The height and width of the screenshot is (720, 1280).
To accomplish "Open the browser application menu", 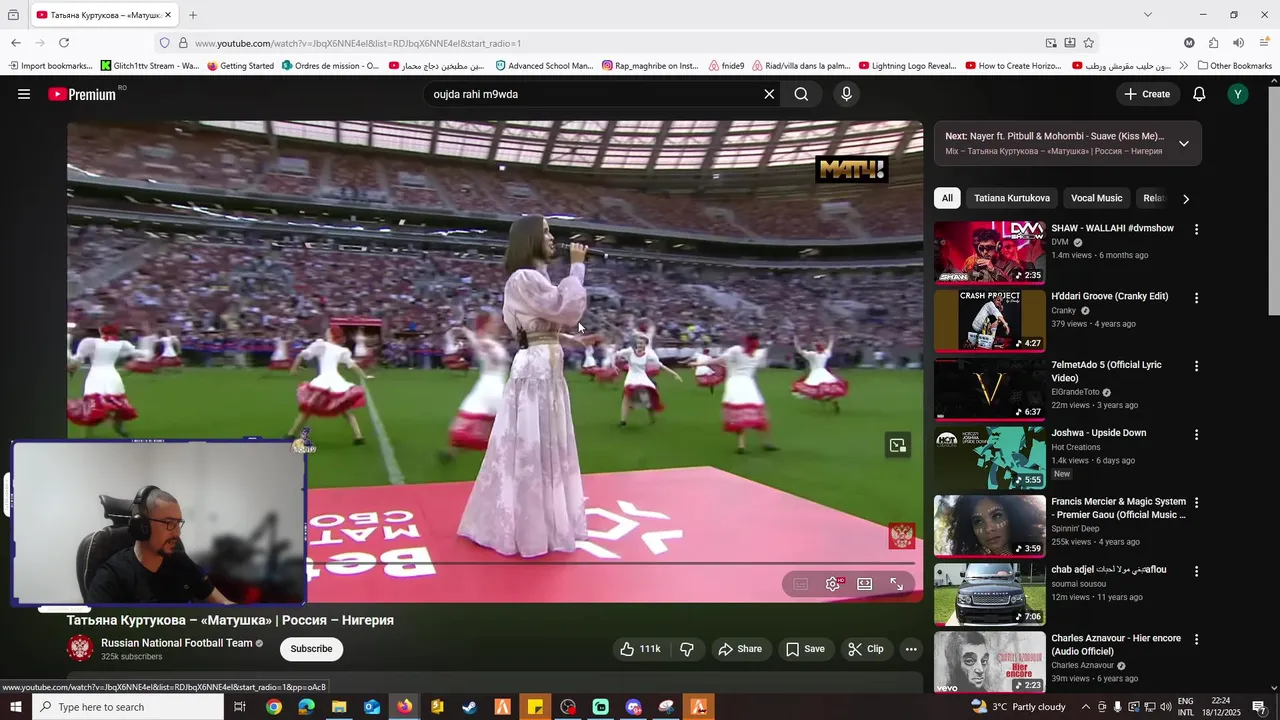I will click(1264, 43).
